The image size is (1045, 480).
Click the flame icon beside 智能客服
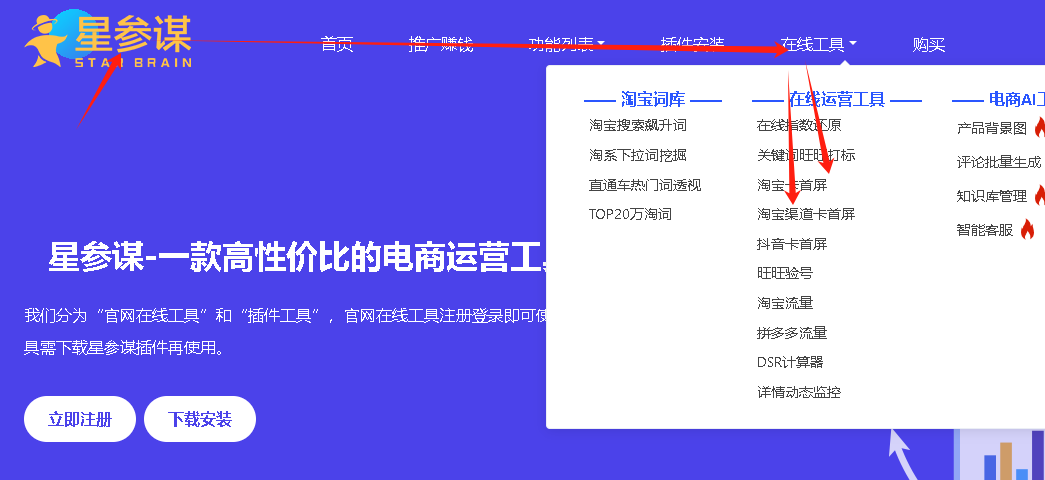1027,229
